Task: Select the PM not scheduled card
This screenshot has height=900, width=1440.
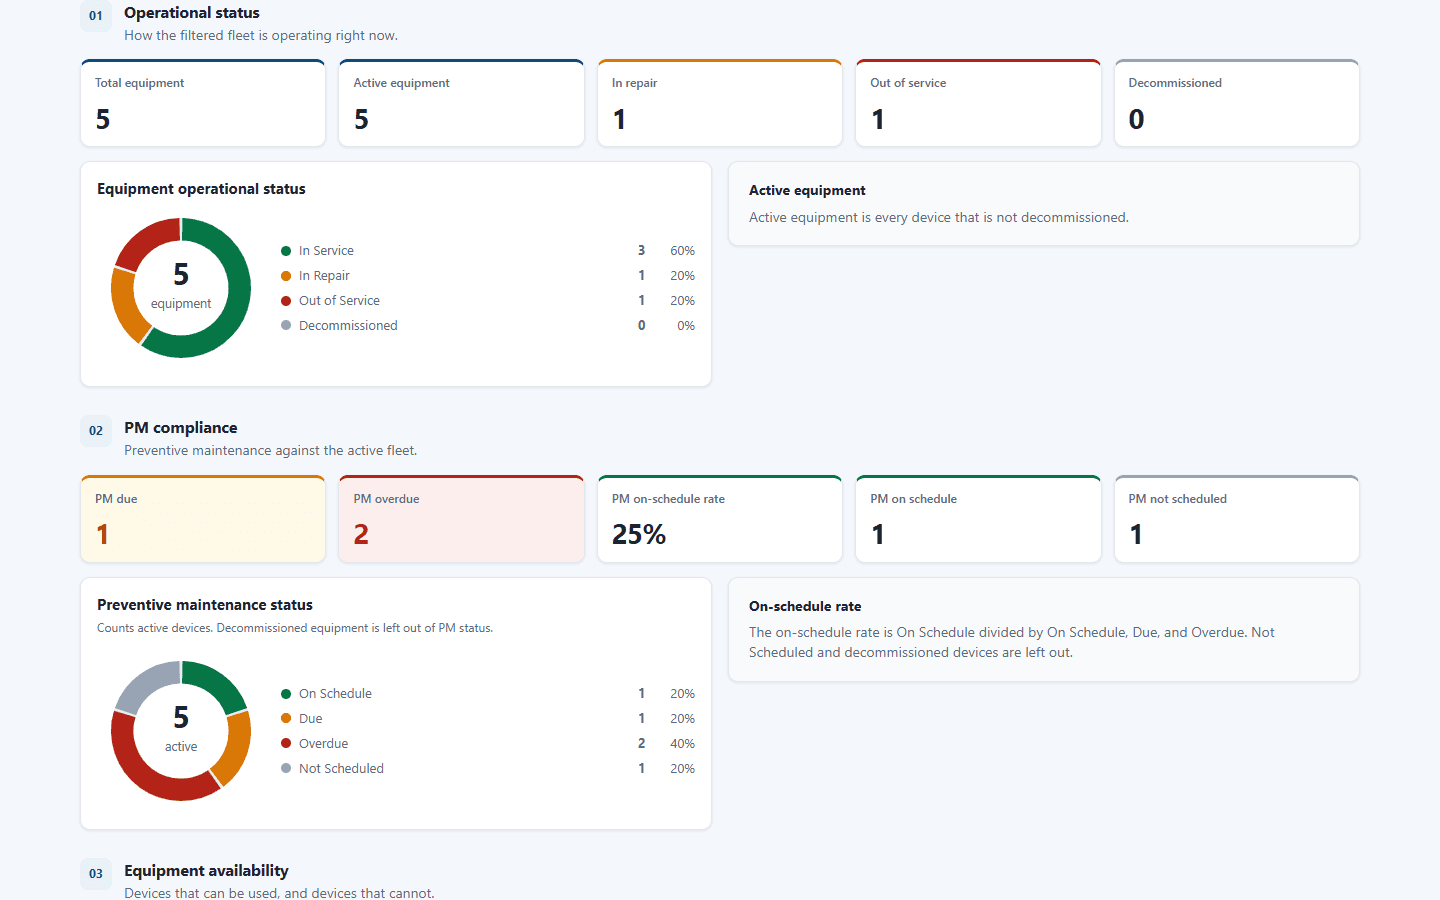Action: pos(1237,519)
